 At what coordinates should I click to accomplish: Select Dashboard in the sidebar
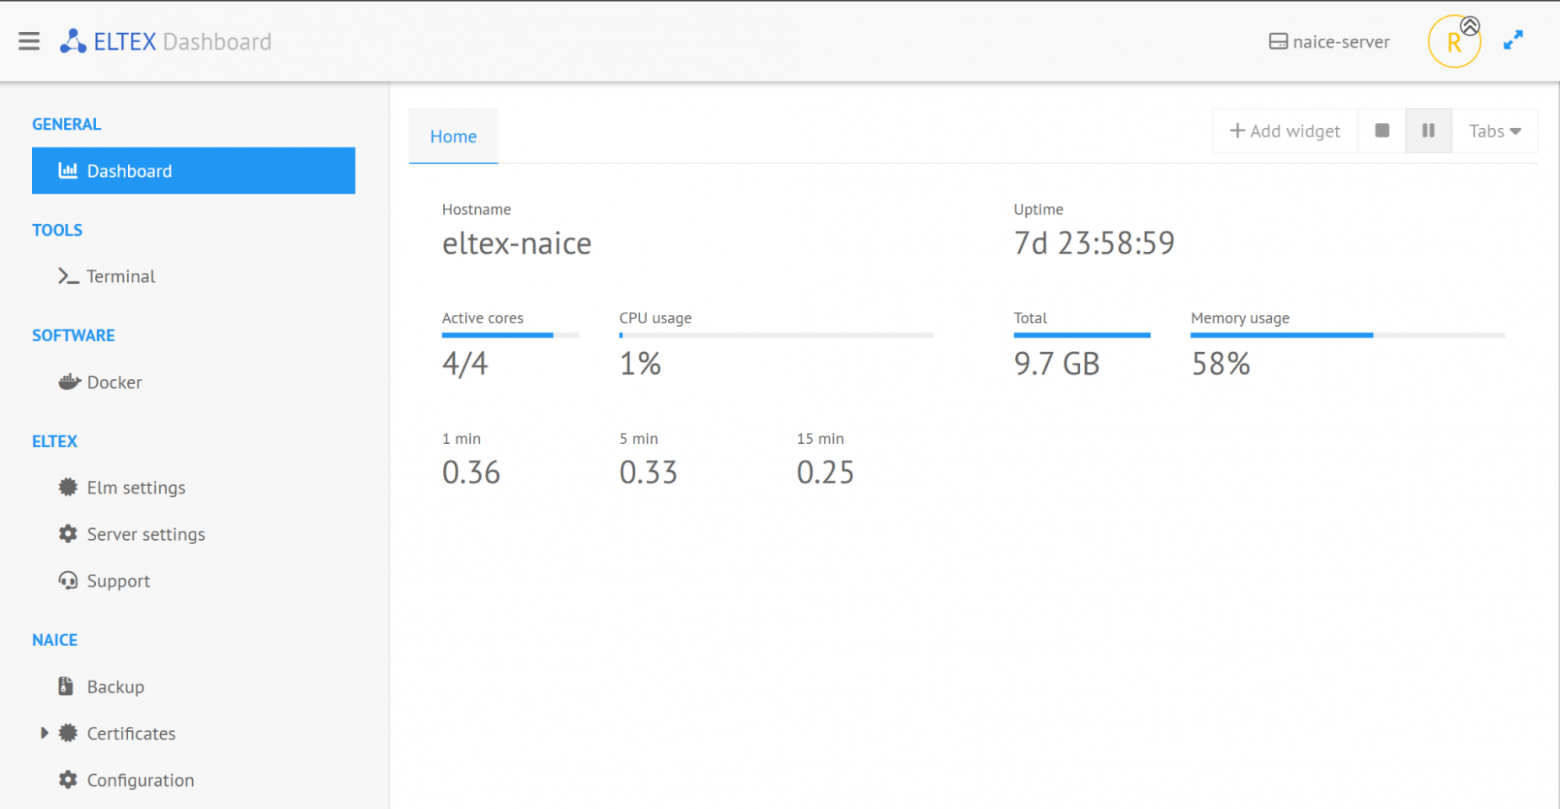tap(194, 171)
